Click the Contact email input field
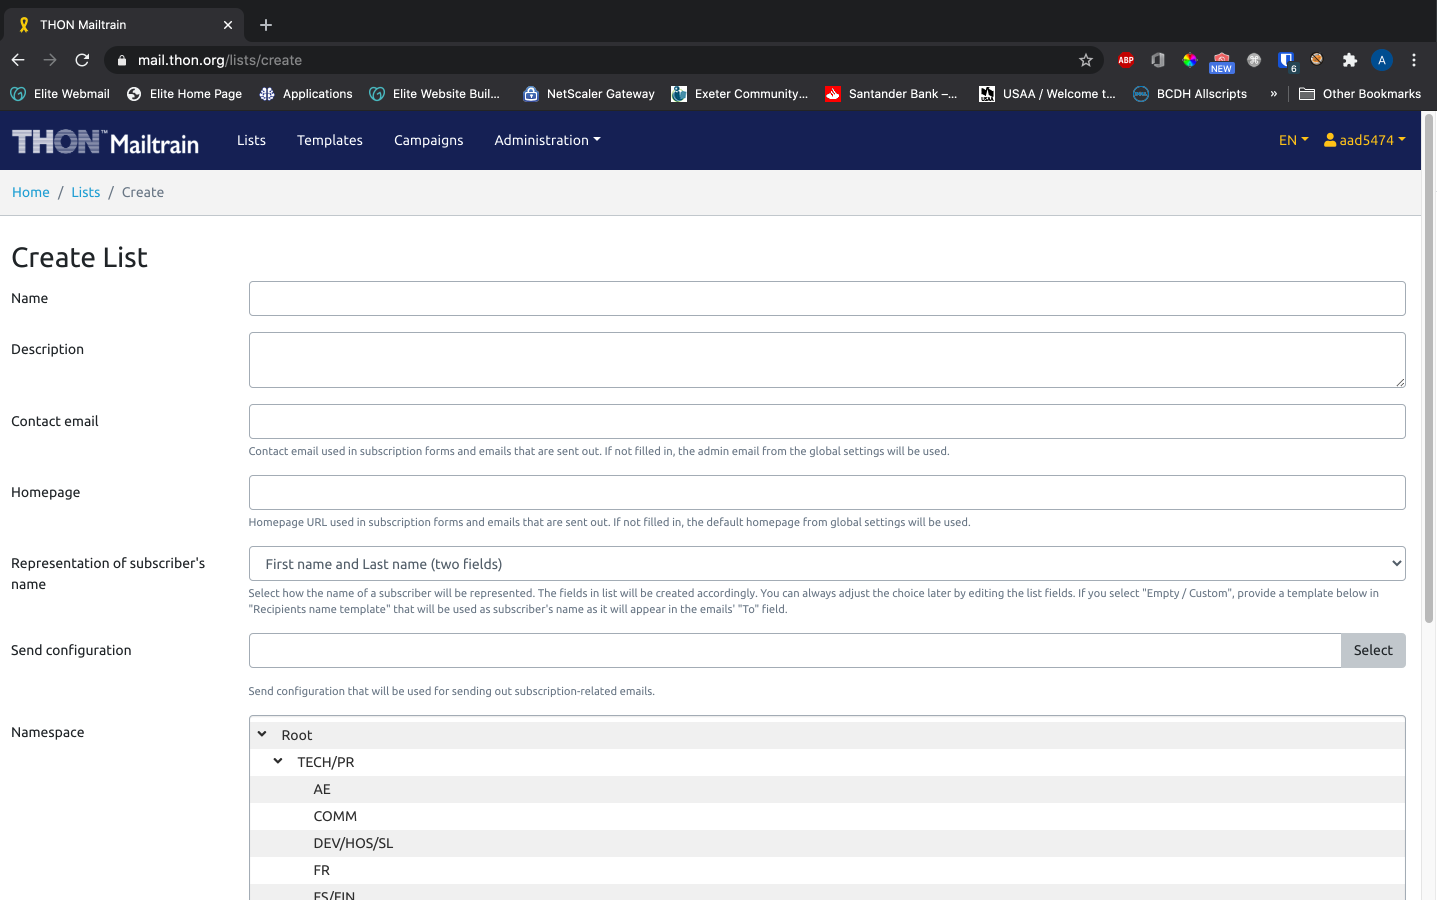This screenshot has width=1437, height=908. pyautogui.click(x=827, y=422)
